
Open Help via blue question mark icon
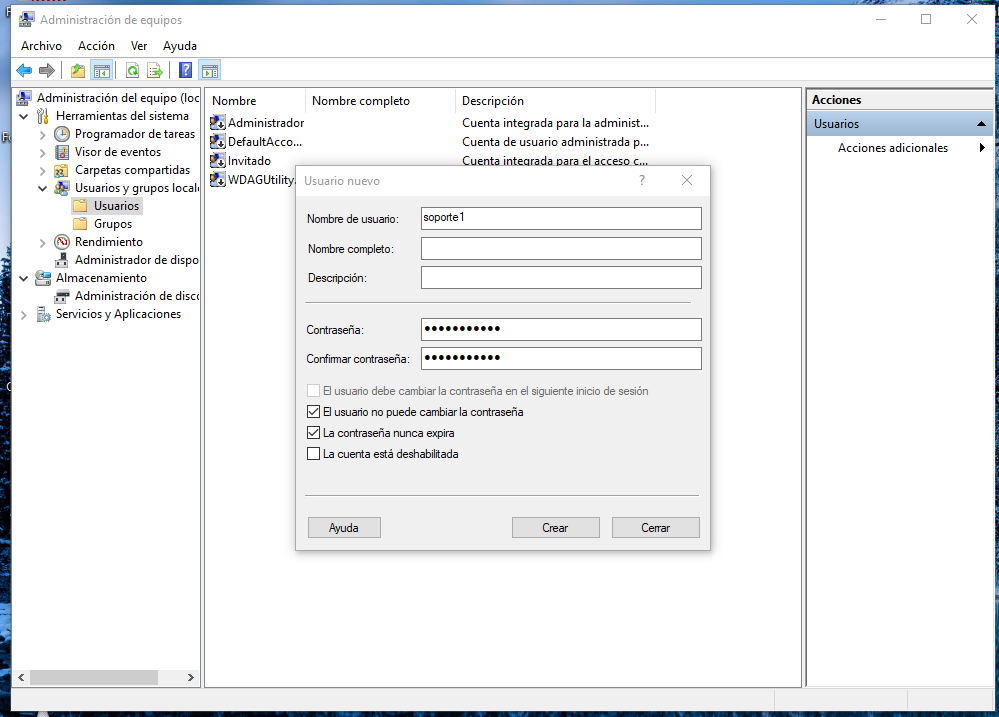point(186,70)
